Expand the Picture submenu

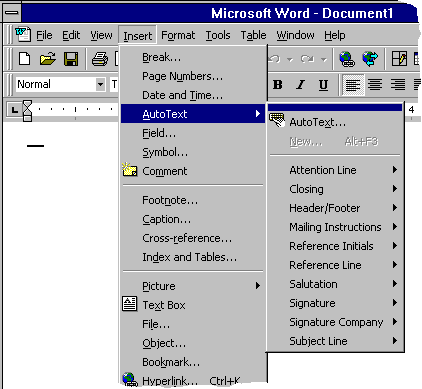193,286
